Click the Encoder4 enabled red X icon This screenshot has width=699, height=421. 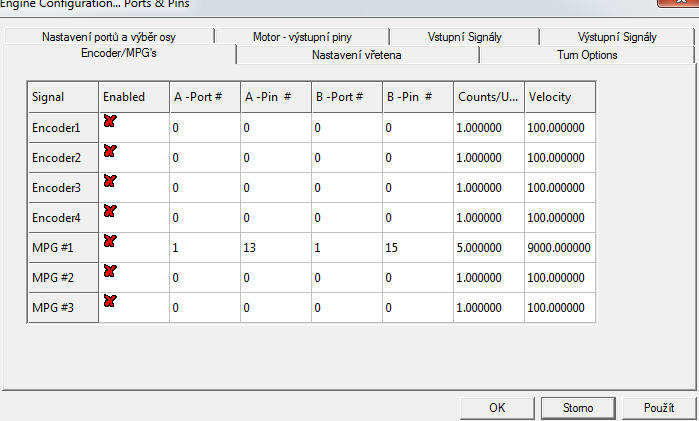point(110,211)
